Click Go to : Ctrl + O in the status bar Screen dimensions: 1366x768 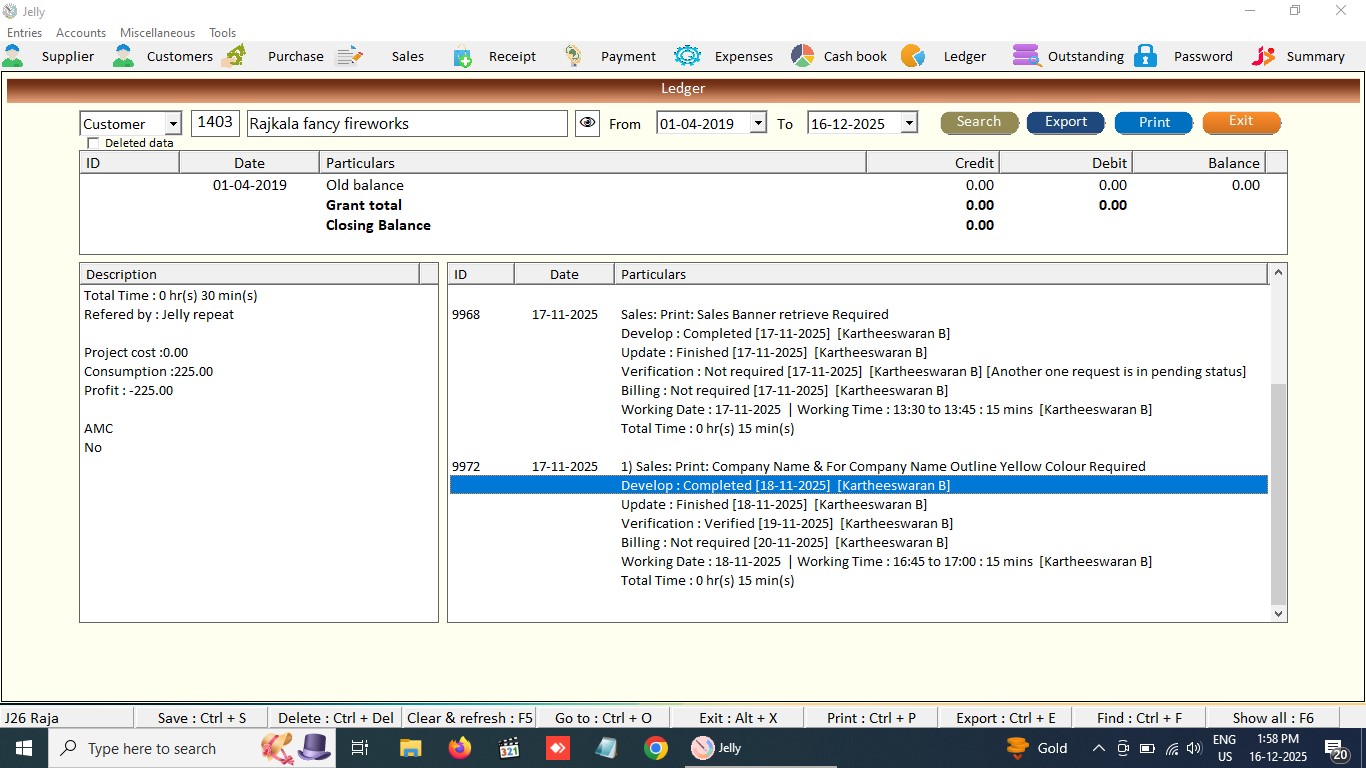tap(603, 718)
